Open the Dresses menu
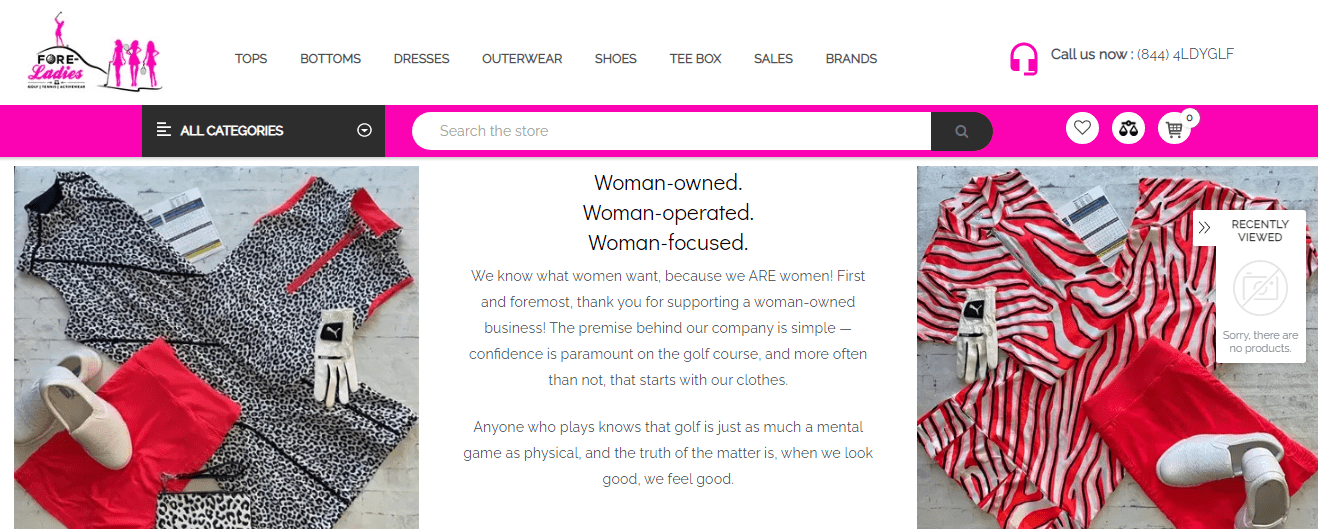The width and height of the screenshot is (1318, 529). 421,59
